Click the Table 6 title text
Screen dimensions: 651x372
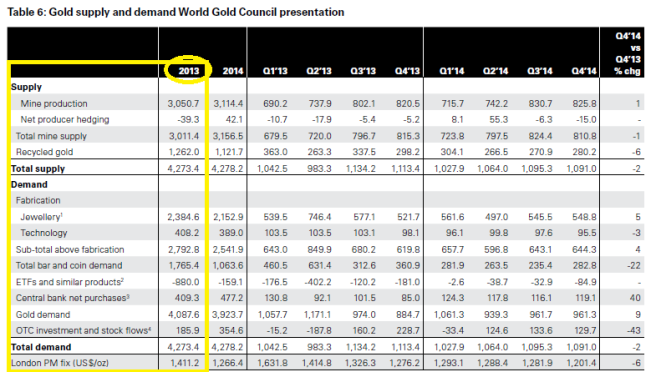[x=176, y=12]
